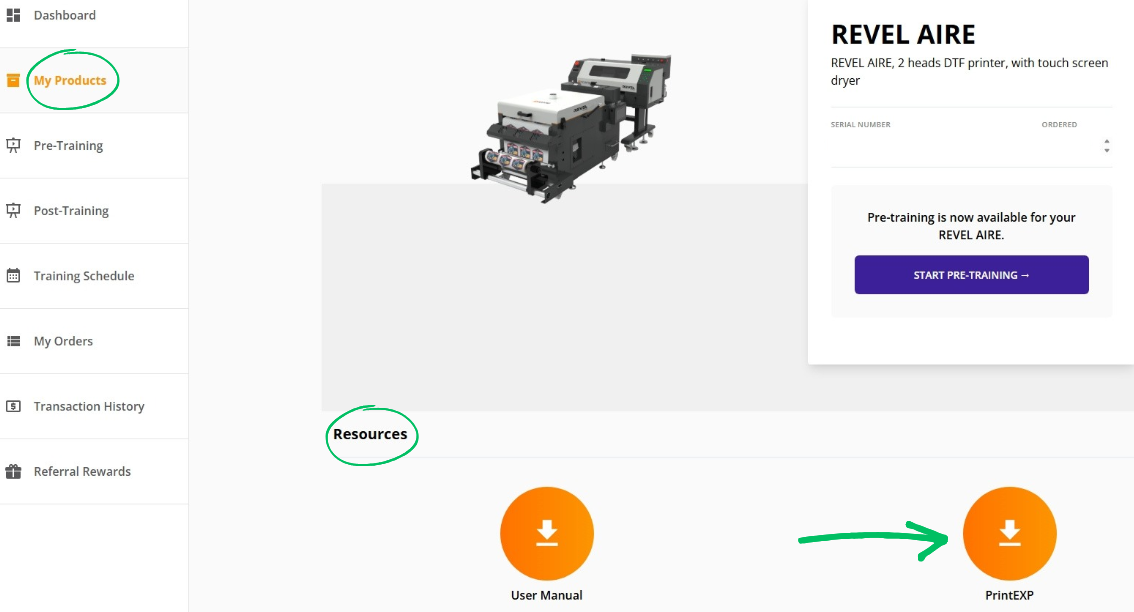Click the Training Schedule calendar icon
Screen dimensions: 1134x612
coord(13,276)
